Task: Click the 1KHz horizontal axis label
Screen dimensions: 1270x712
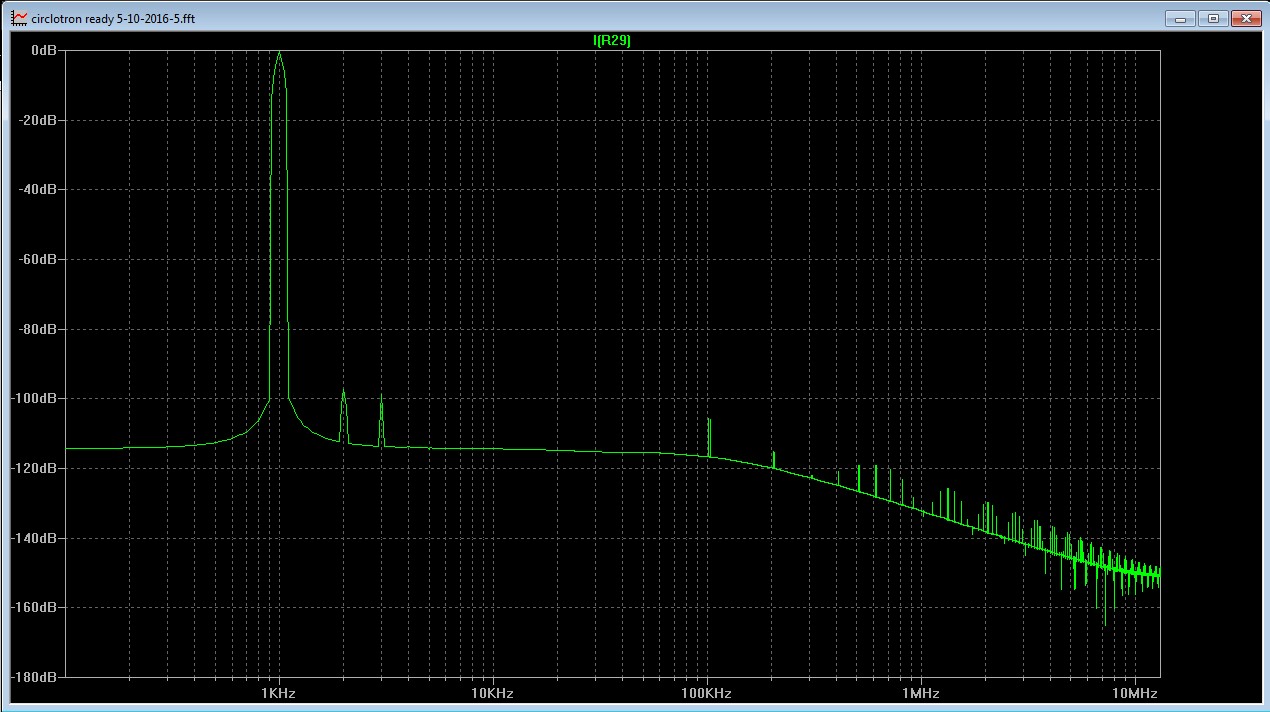Action: 278,693
